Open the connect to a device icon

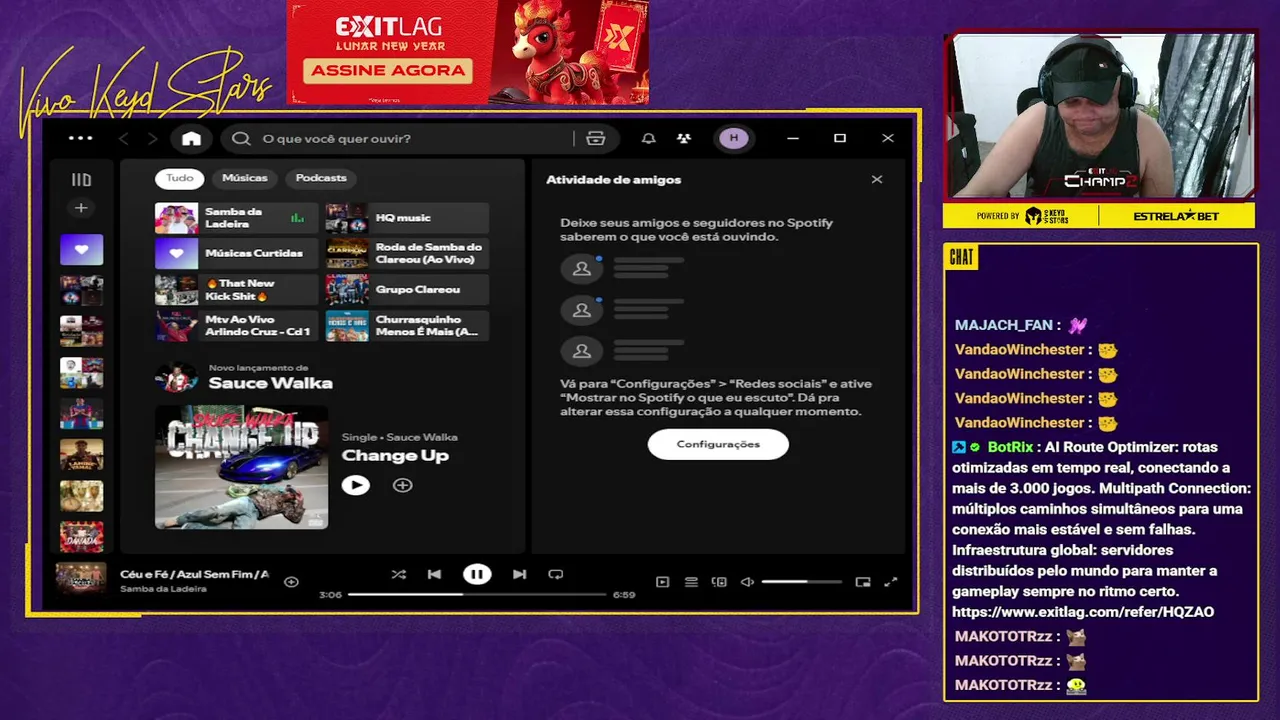pyautogui.click(x=719, y=582)
